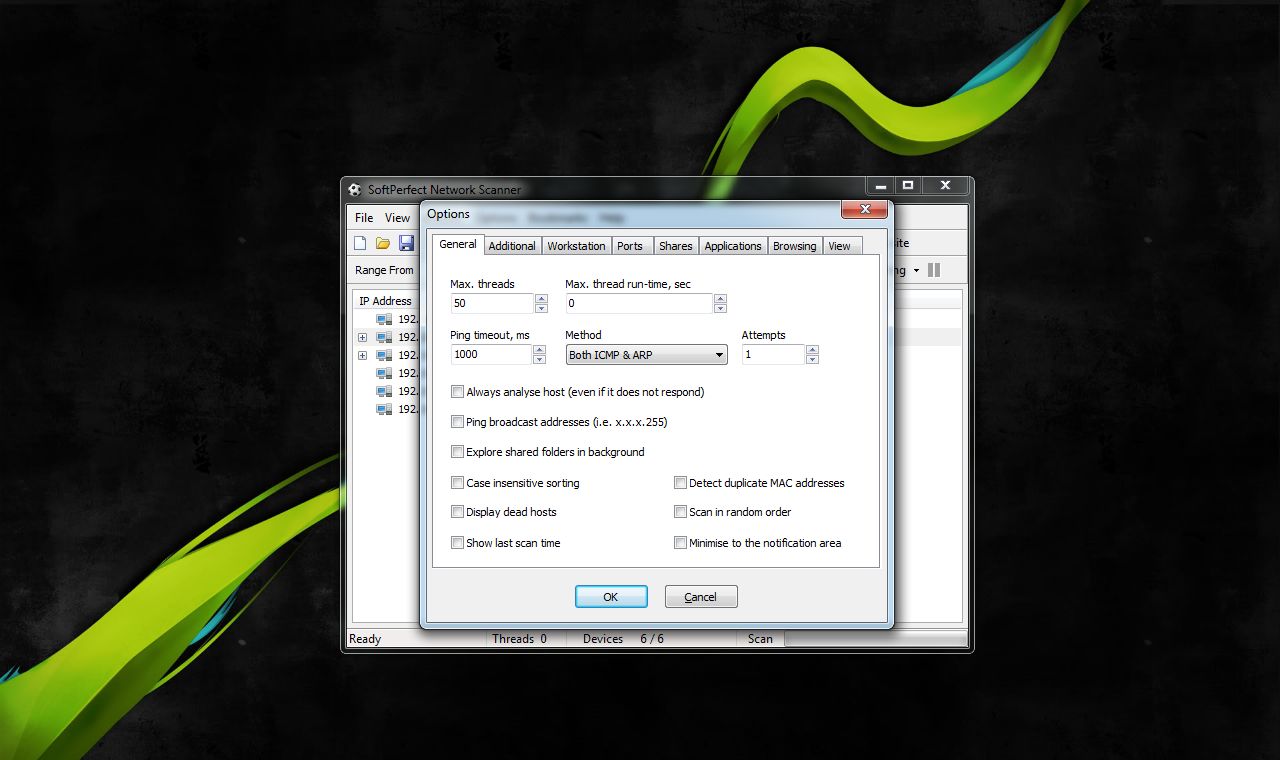This screenshot has height=760, width=1280.
Task: Open the Applications tab
Action: pos(733,246)
